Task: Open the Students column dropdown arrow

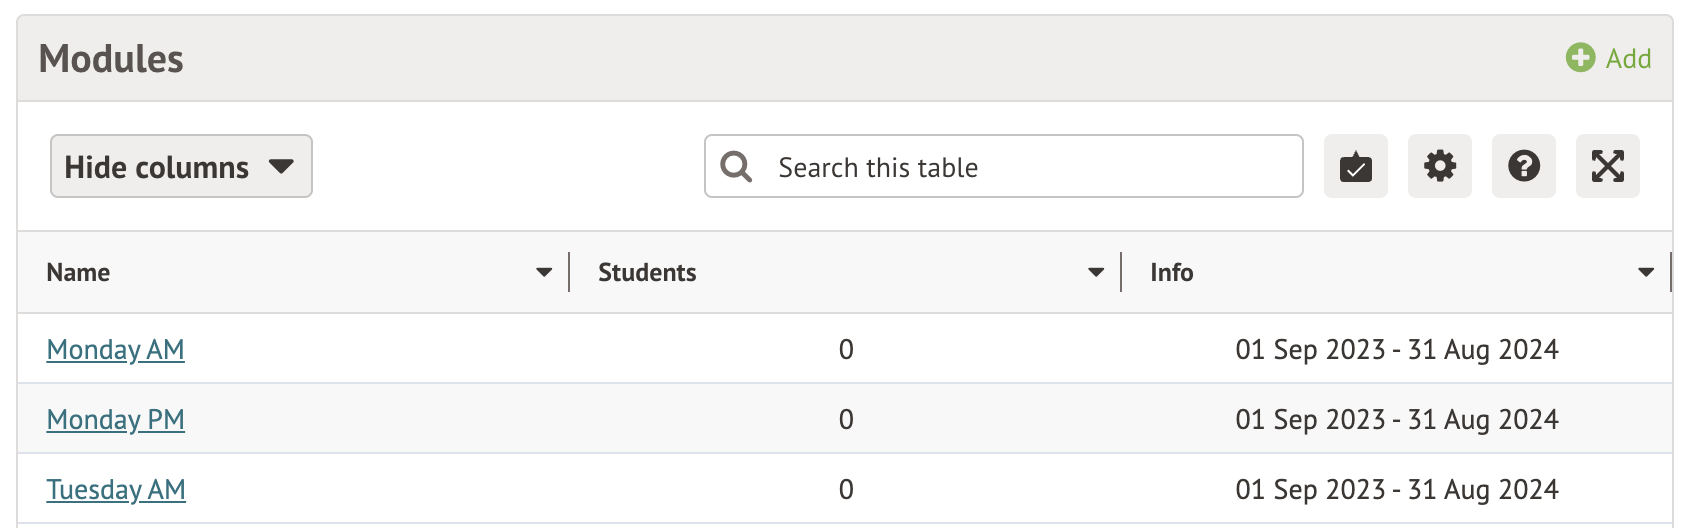Action: coord(1096,272)
